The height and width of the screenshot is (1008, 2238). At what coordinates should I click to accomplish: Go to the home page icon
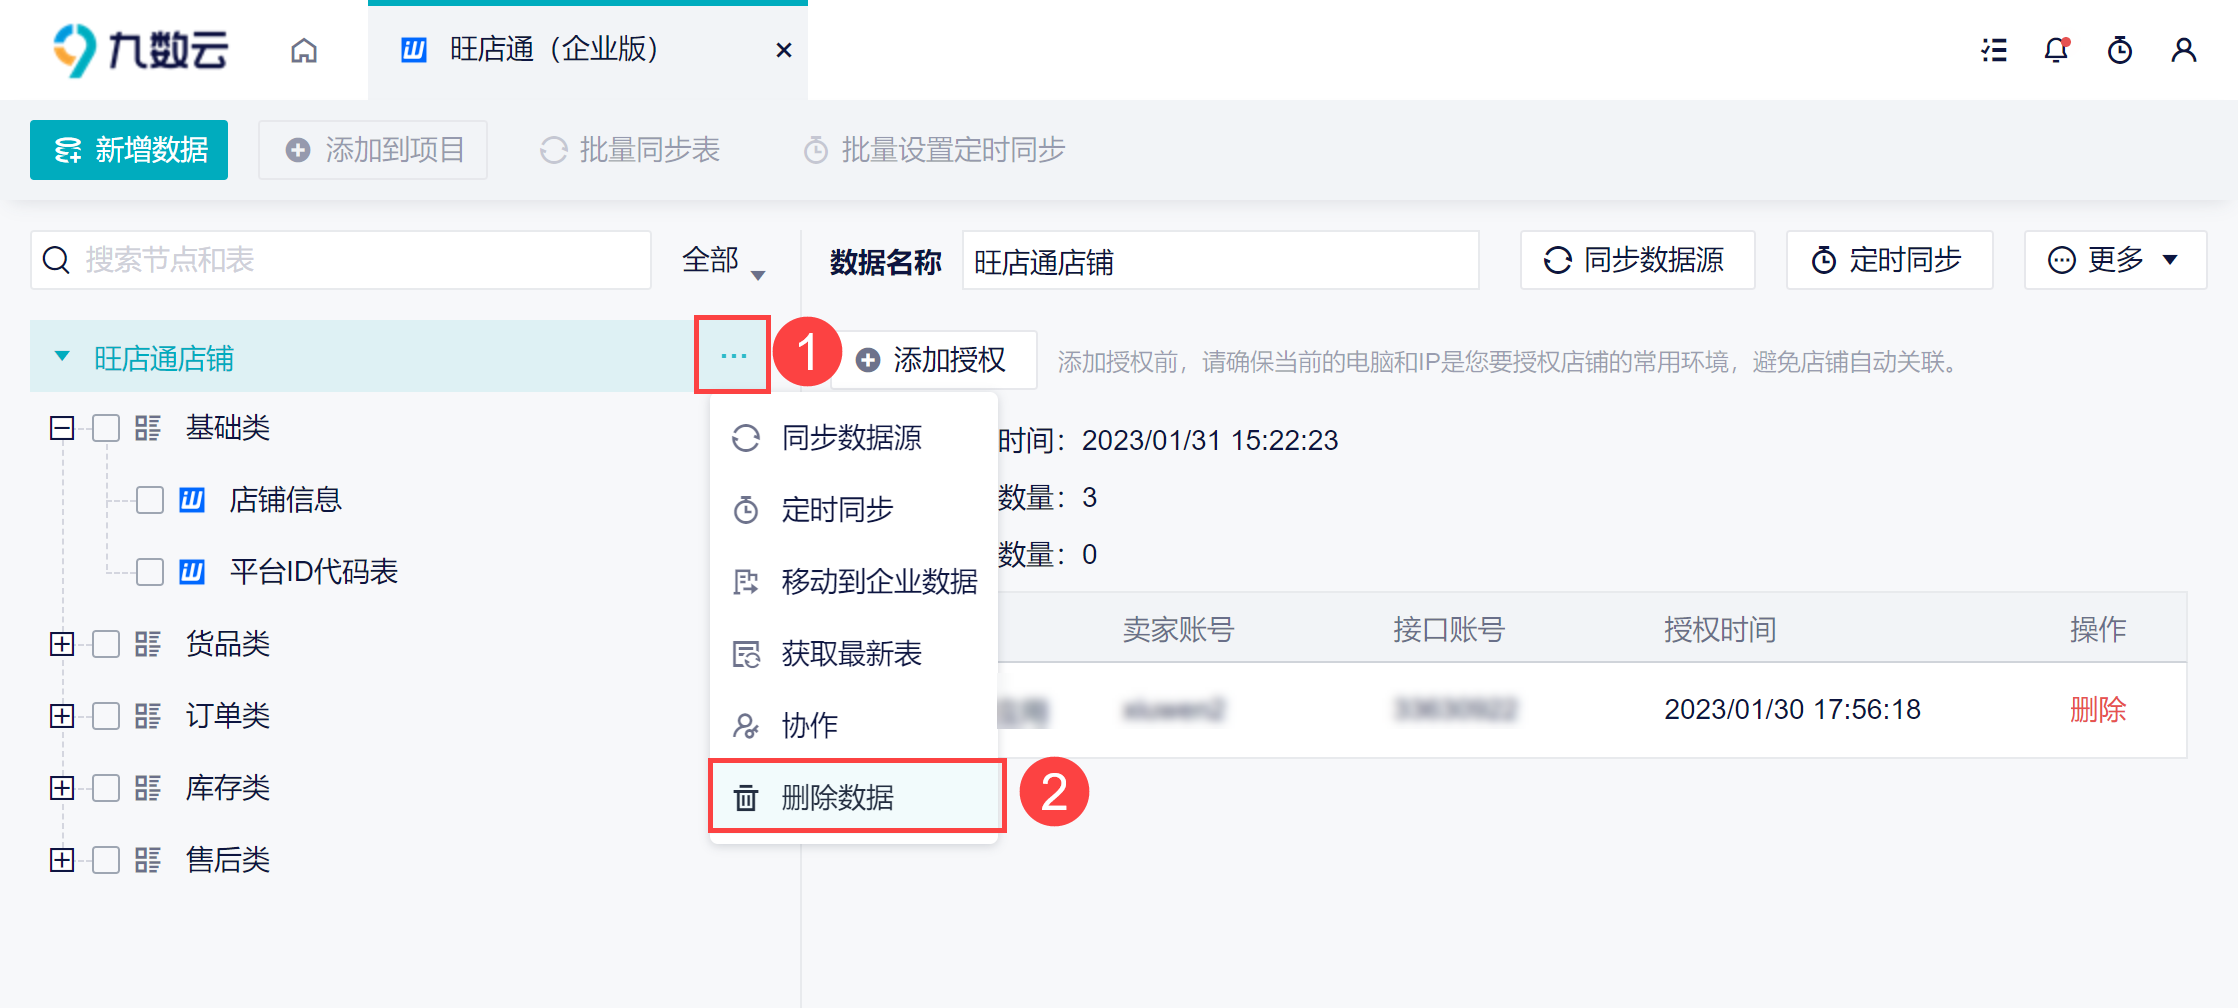click(304, 50)
